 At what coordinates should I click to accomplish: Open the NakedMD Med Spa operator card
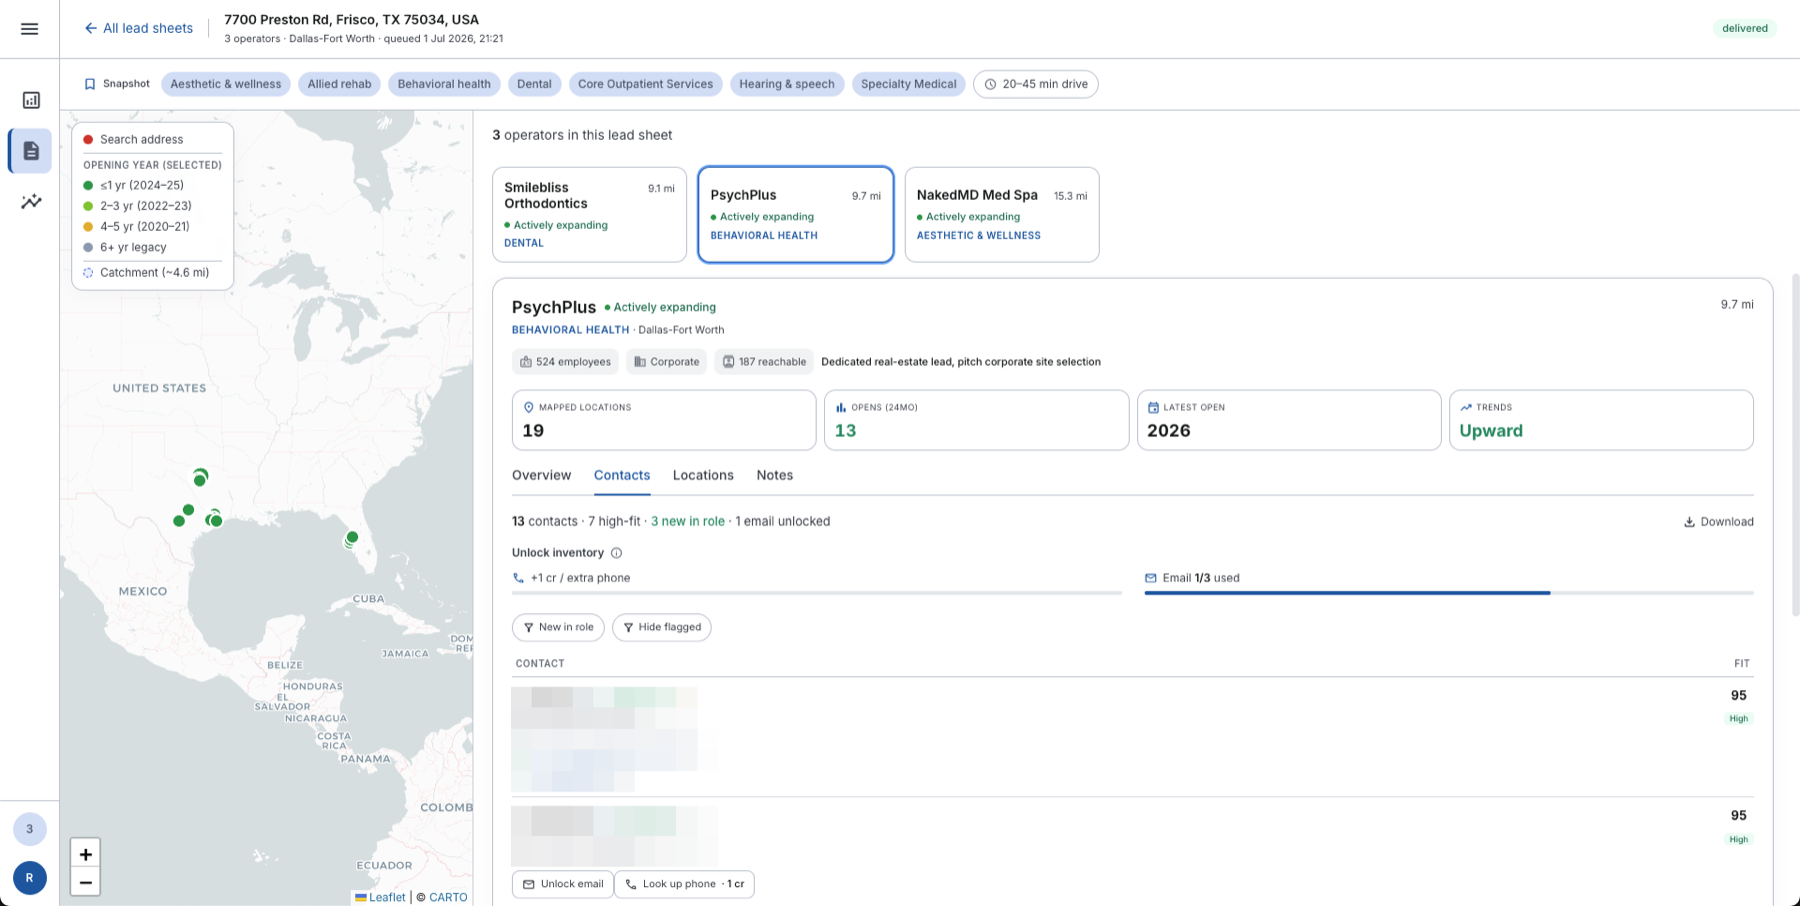(x=1002, y=214)
